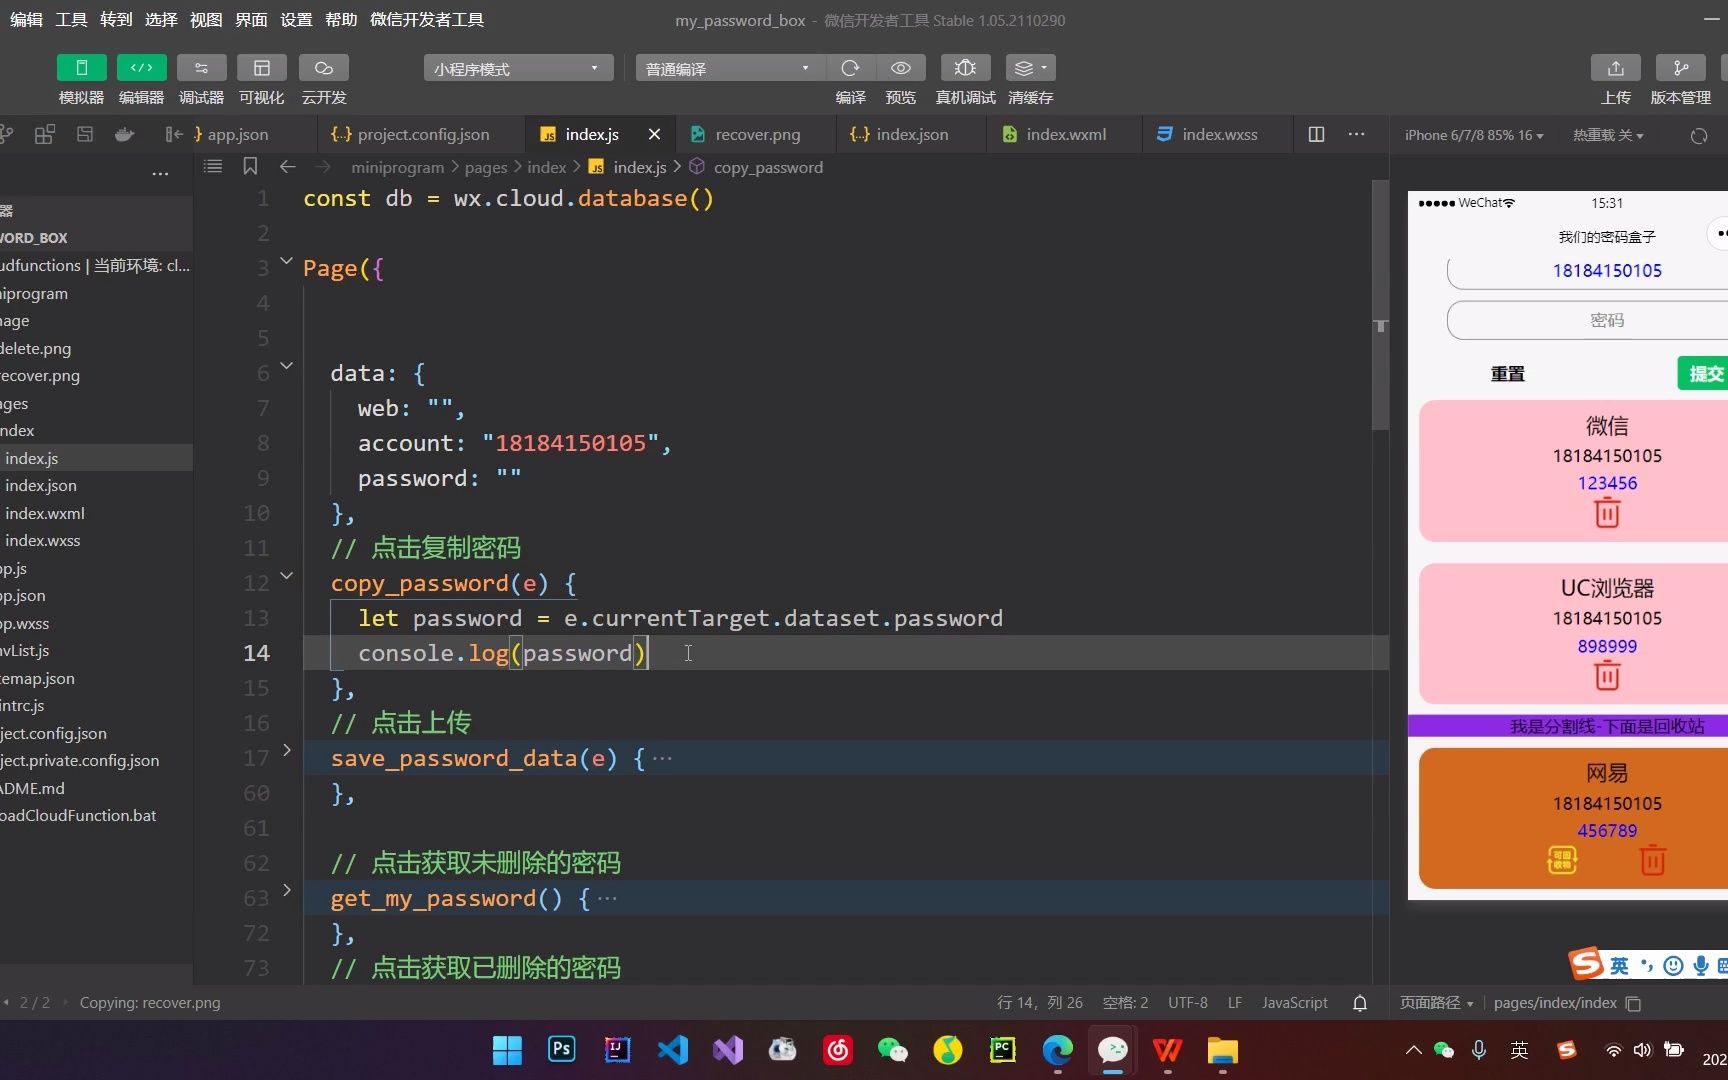Click the green 提交 button
This screenshot has height=1080, width=1728.
pos(1703,374)
